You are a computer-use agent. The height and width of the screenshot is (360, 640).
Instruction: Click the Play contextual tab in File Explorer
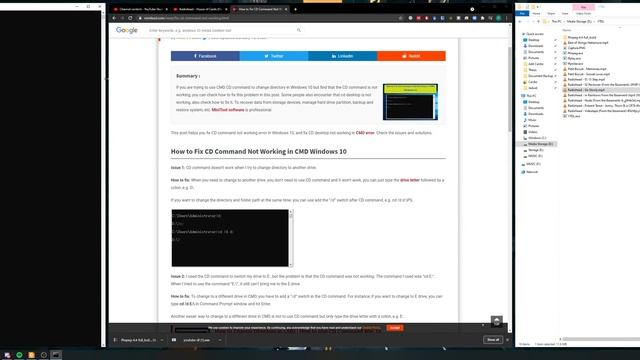click(584, 7)
